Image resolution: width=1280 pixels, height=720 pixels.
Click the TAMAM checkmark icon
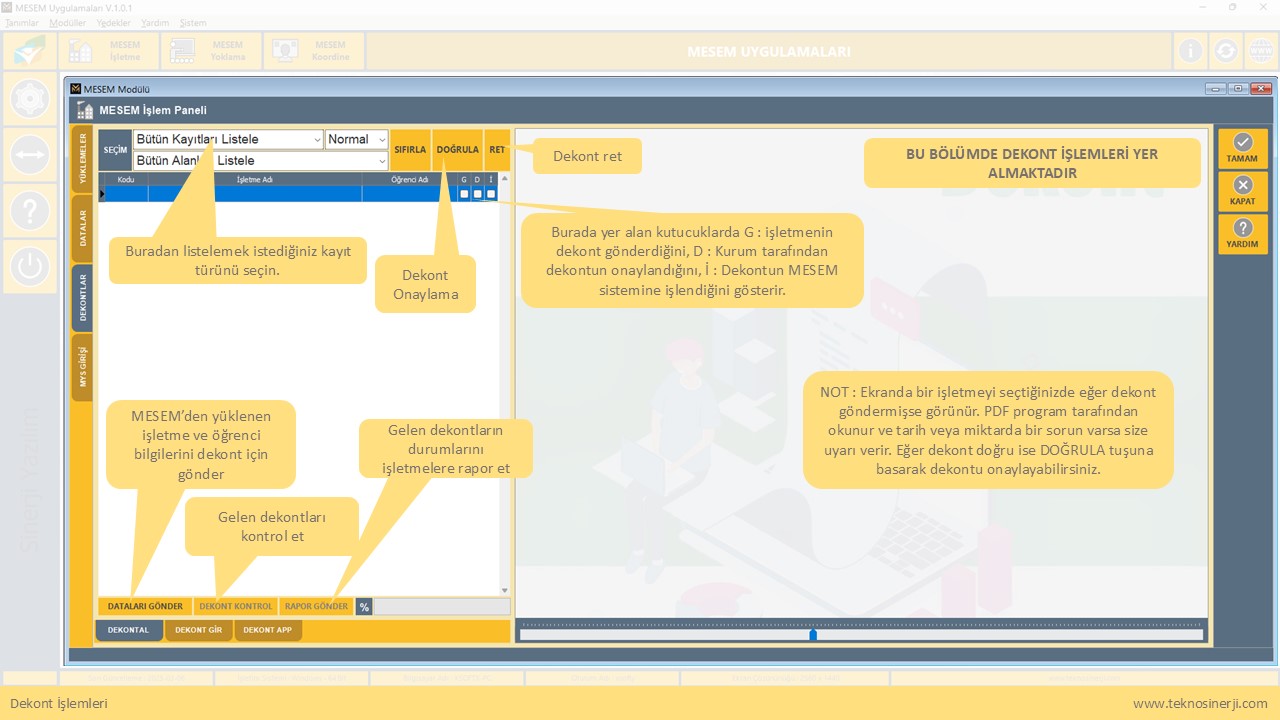click(1243, 144)
